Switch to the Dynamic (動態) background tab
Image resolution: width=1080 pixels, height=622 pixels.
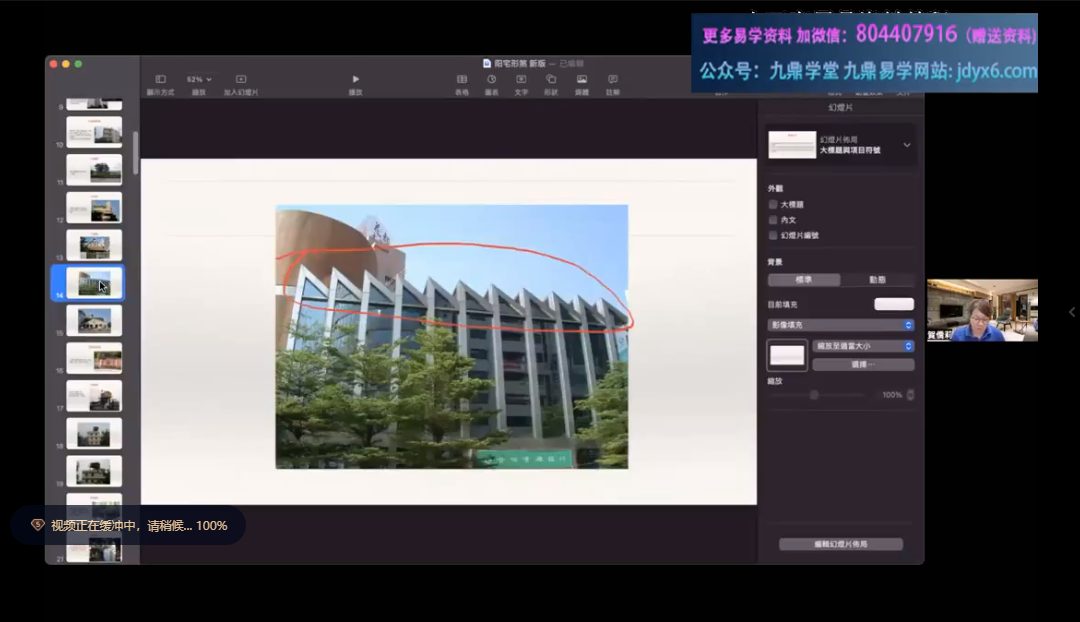pyautogui.click(x=877, y=280)
